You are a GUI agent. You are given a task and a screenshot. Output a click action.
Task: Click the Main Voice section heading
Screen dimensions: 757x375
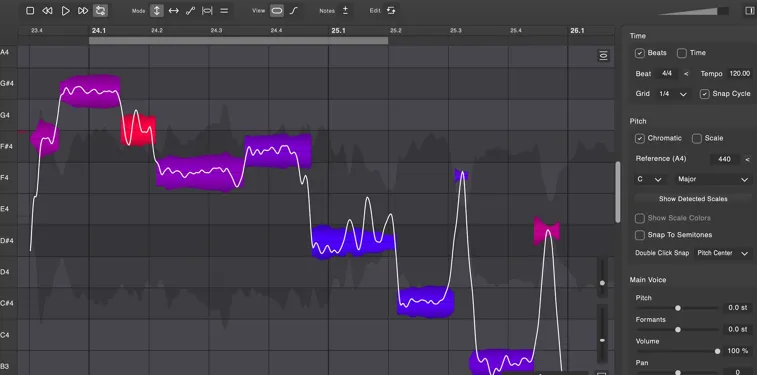(648, 280)
